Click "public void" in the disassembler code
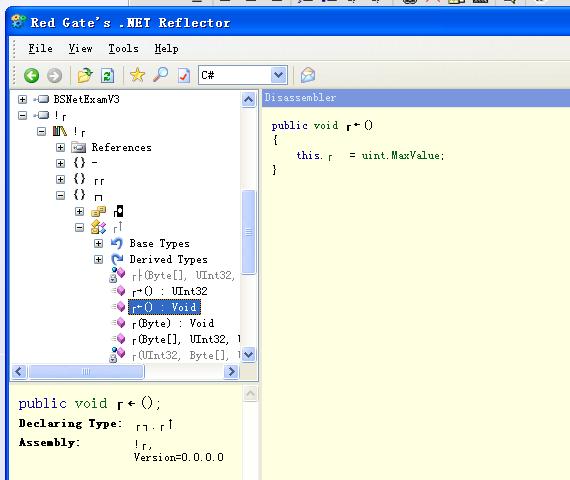The height and width of the screenshot is (480, 570). coord(305,126)
